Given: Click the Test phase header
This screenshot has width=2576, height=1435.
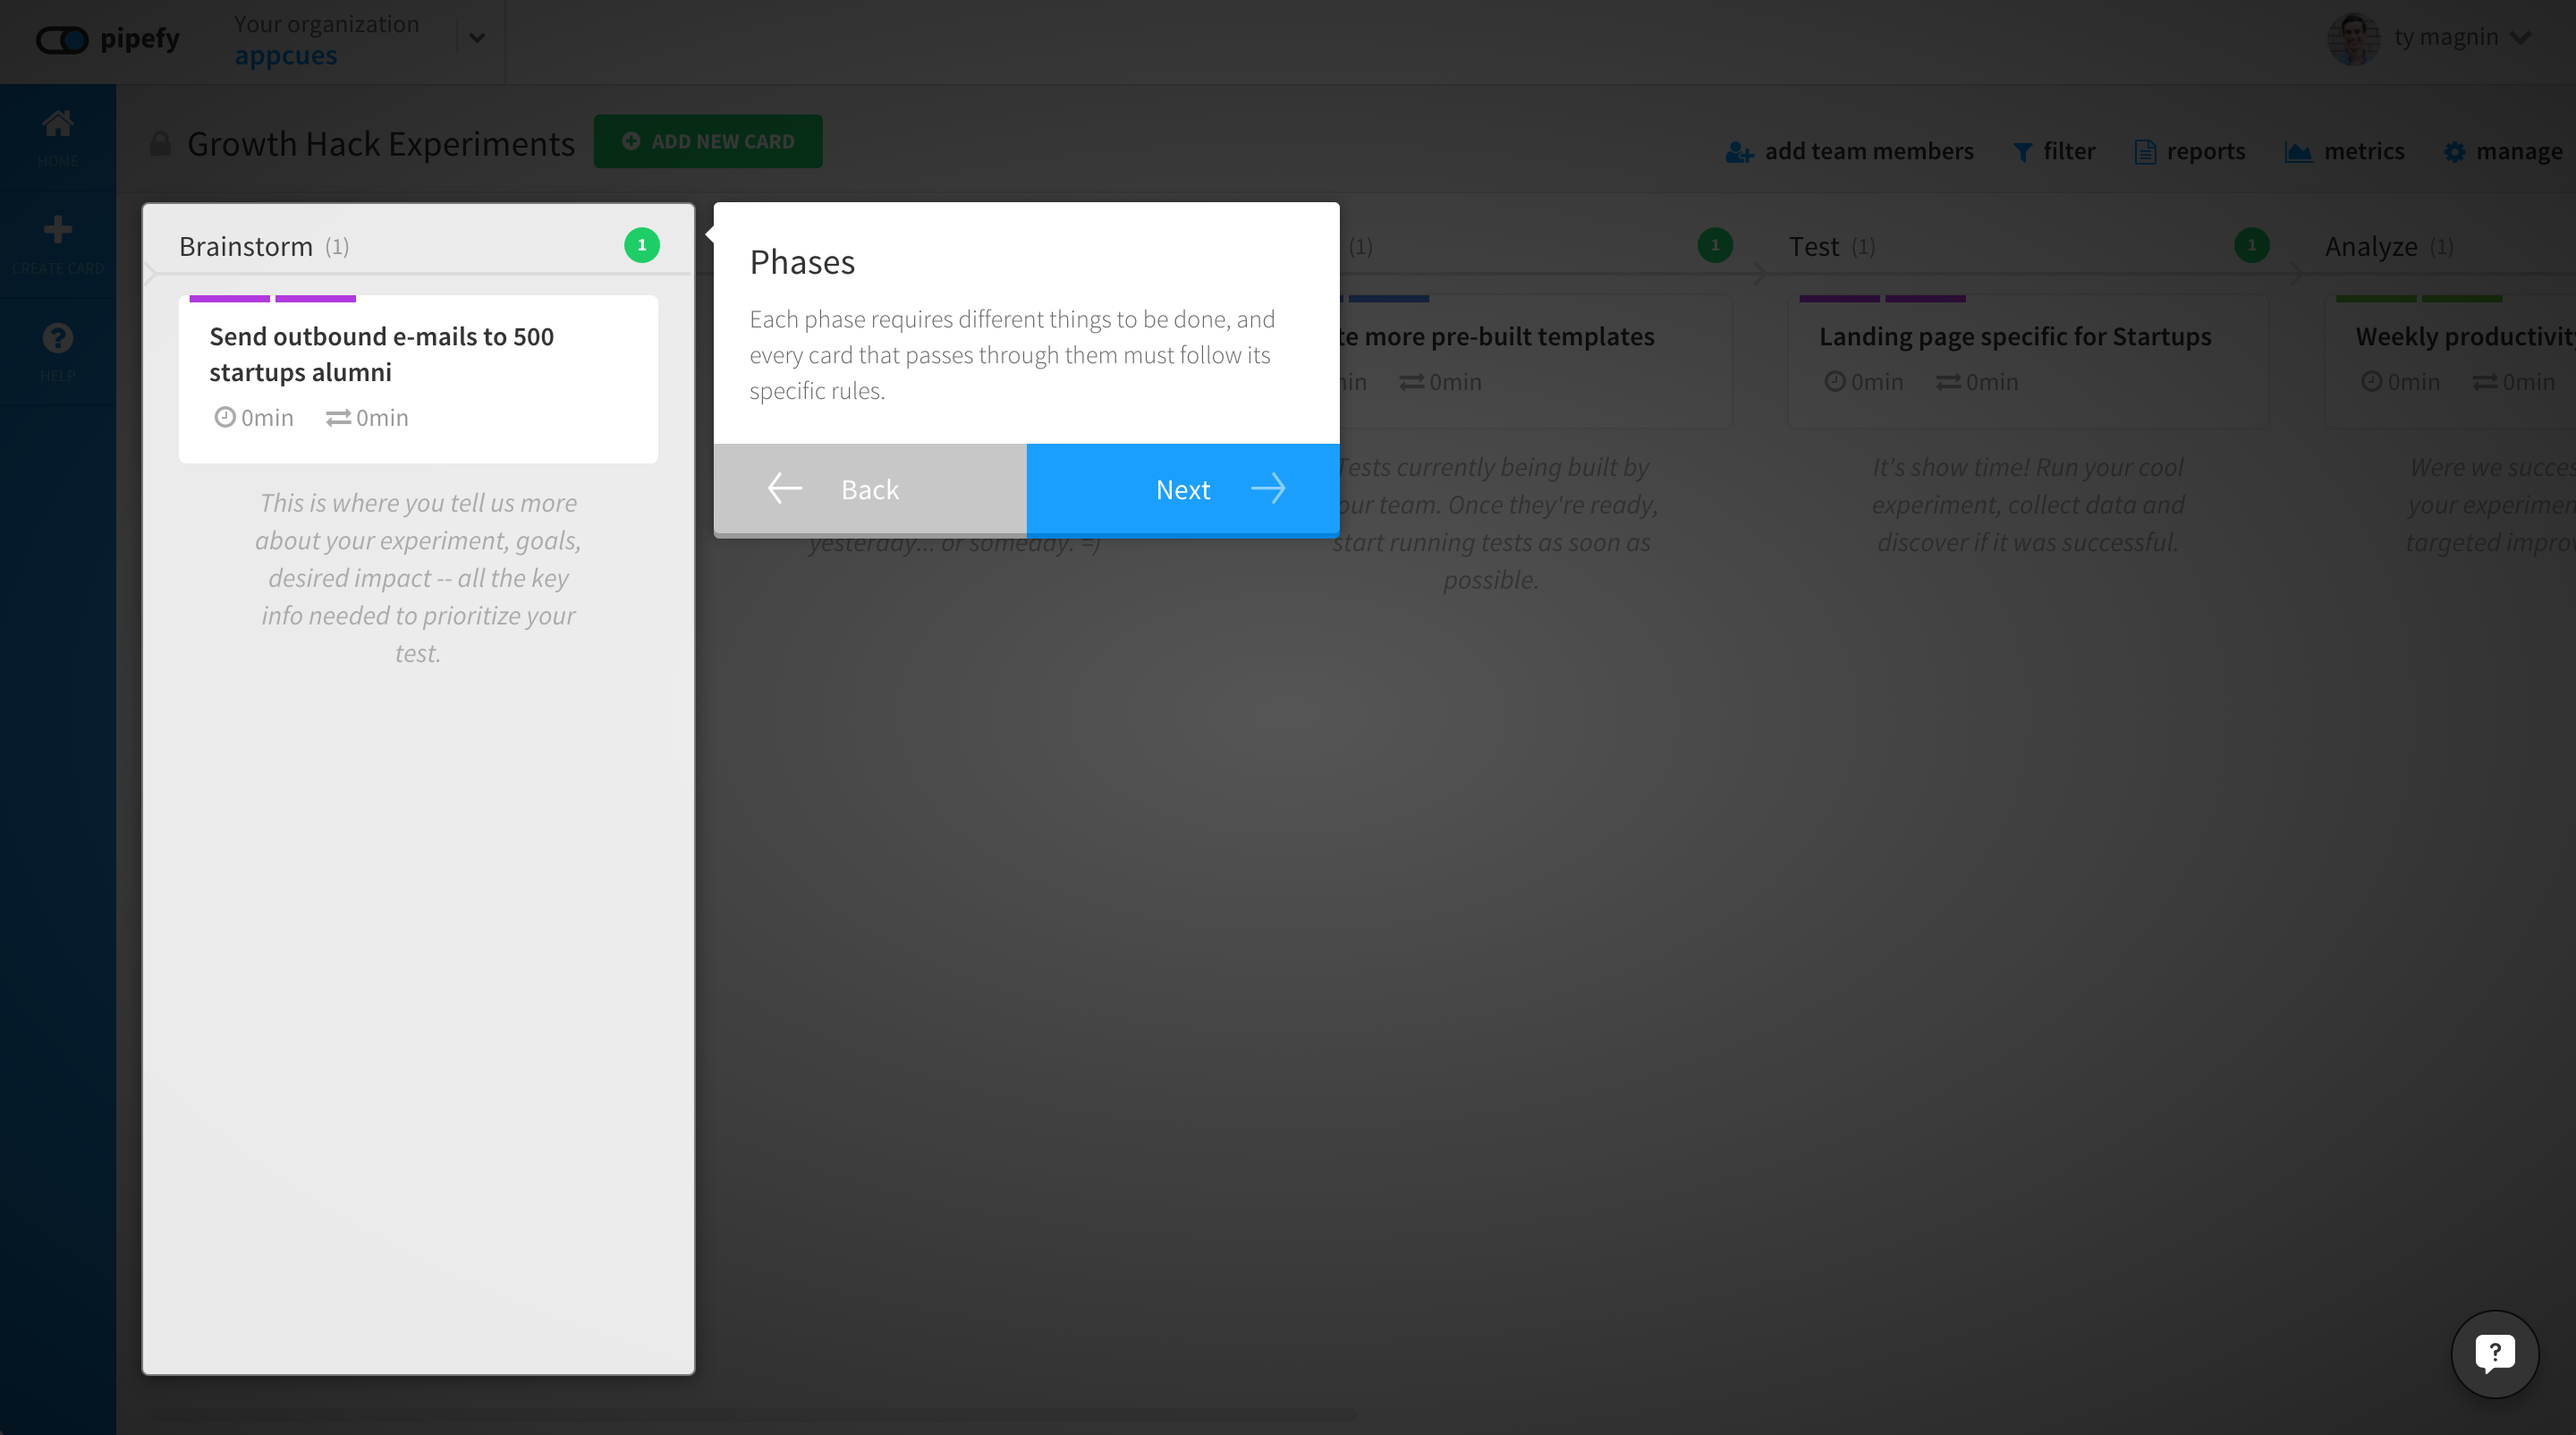Looking at the screenshot, I should pyautogui.click(x=1813, y=246).
